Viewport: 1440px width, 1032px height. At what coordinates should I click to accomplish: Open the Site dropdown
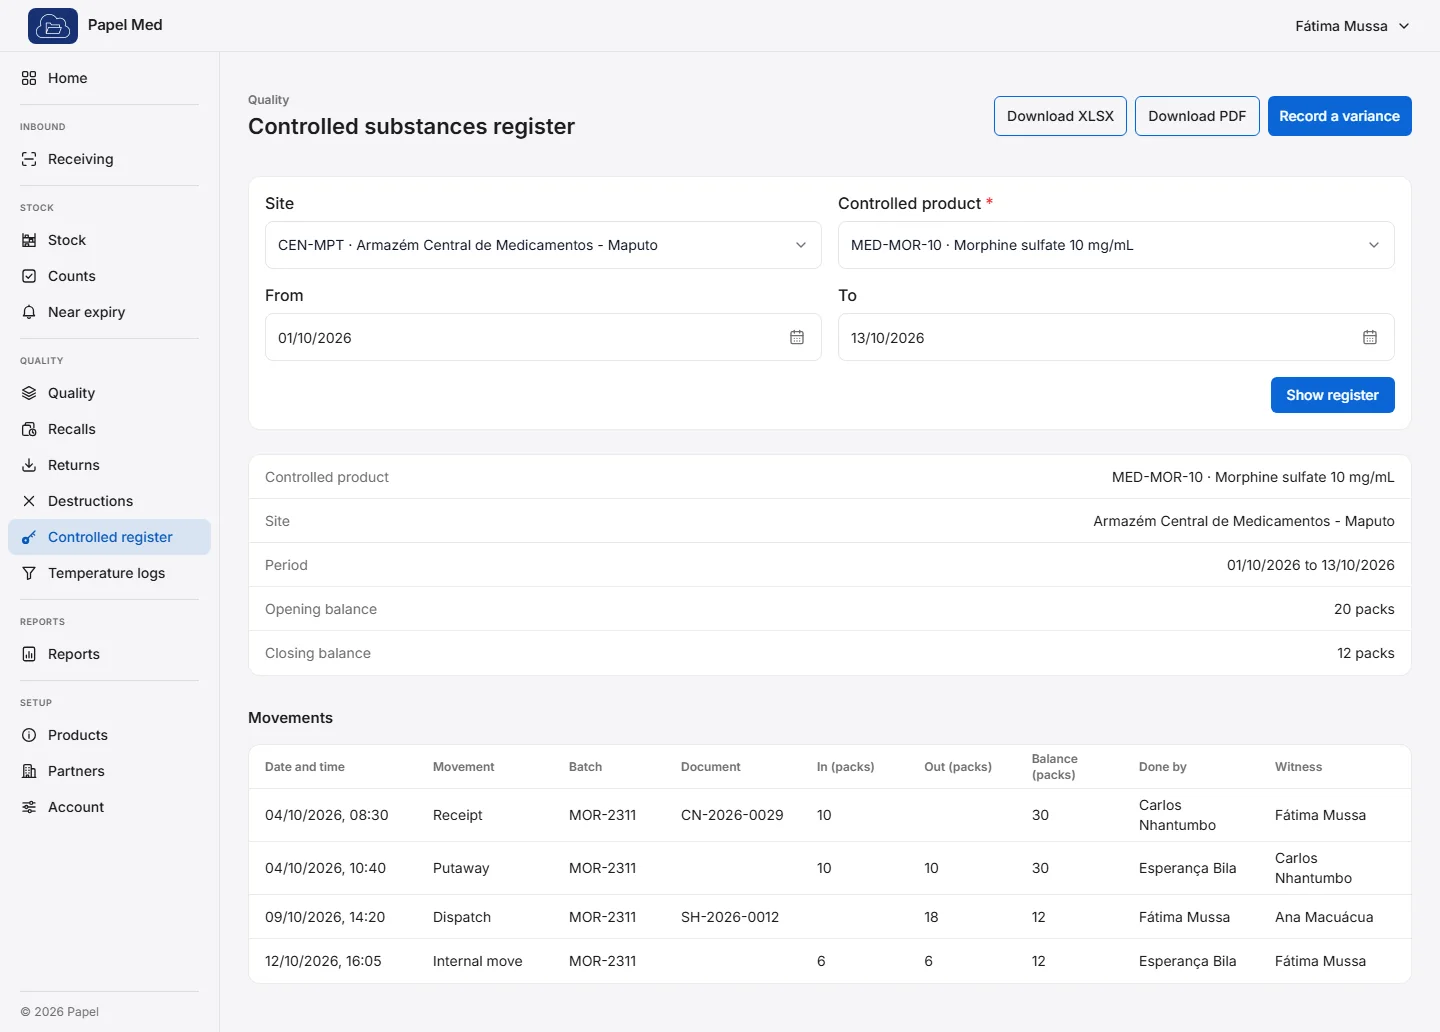tap(543, 245)
